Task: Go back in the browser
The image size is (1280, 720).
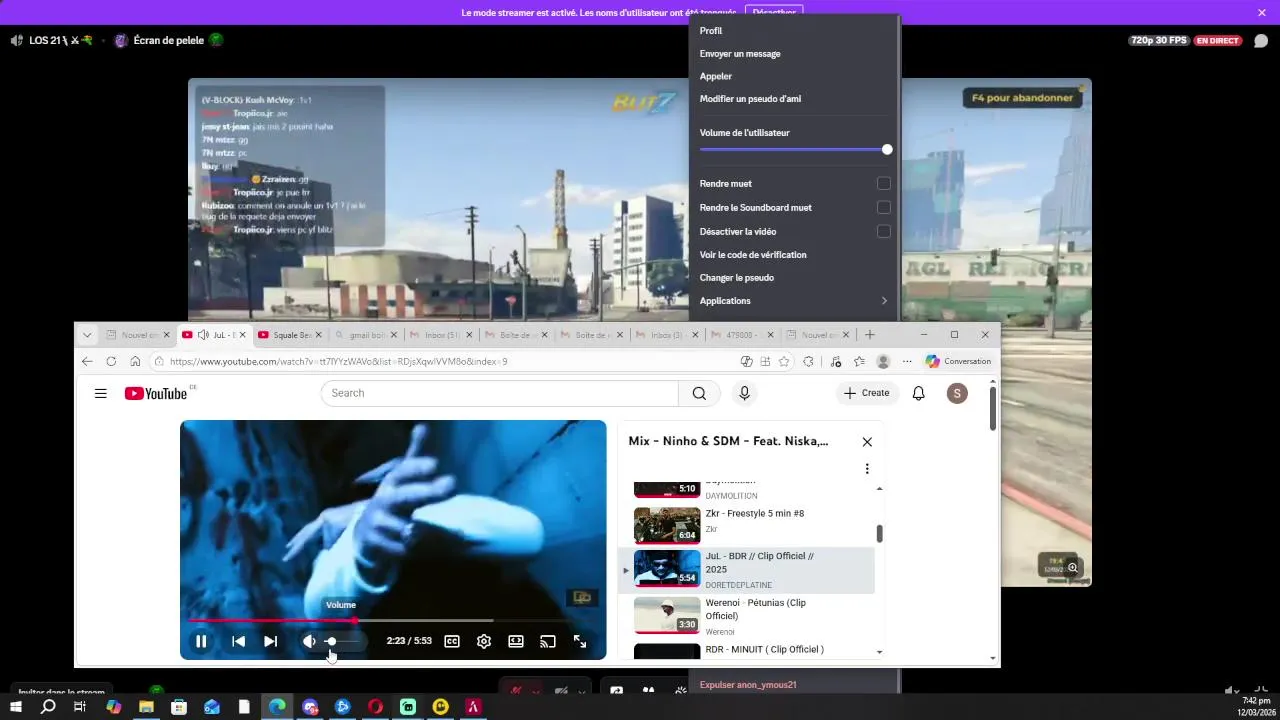Action: (x=87, y=361)
